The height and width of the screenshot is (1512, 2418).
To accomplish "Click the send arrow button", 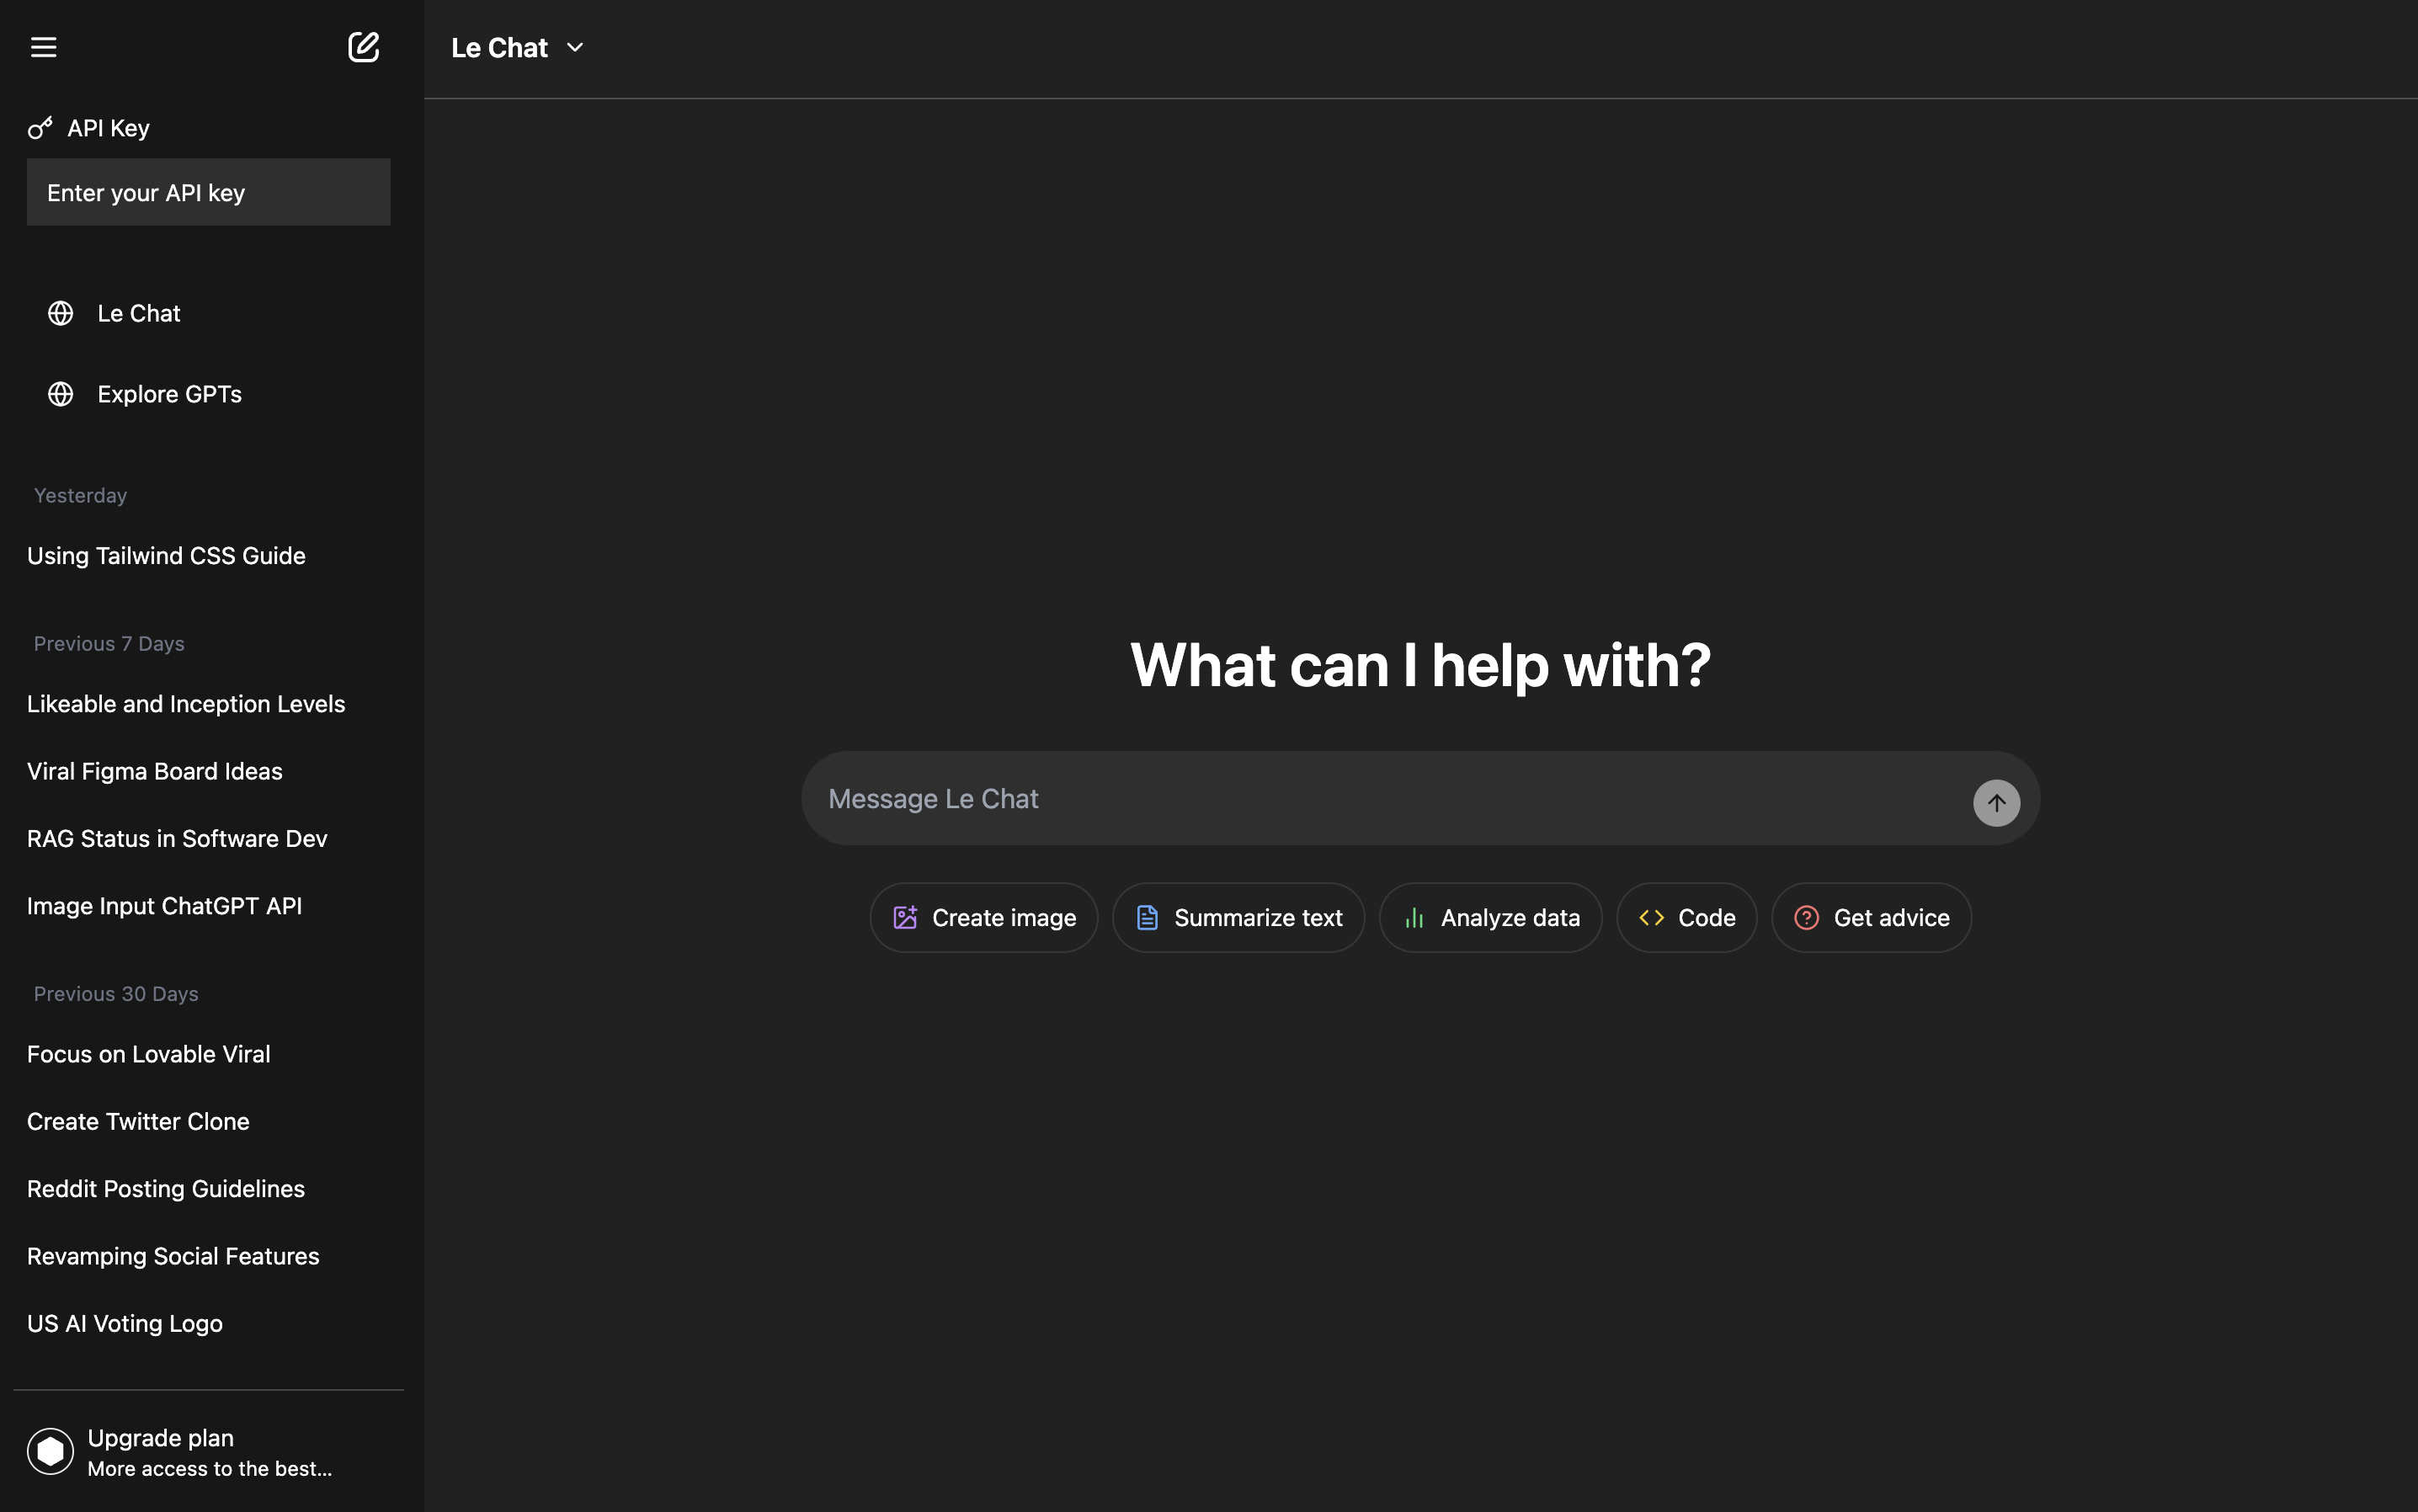I will 1996,803.
